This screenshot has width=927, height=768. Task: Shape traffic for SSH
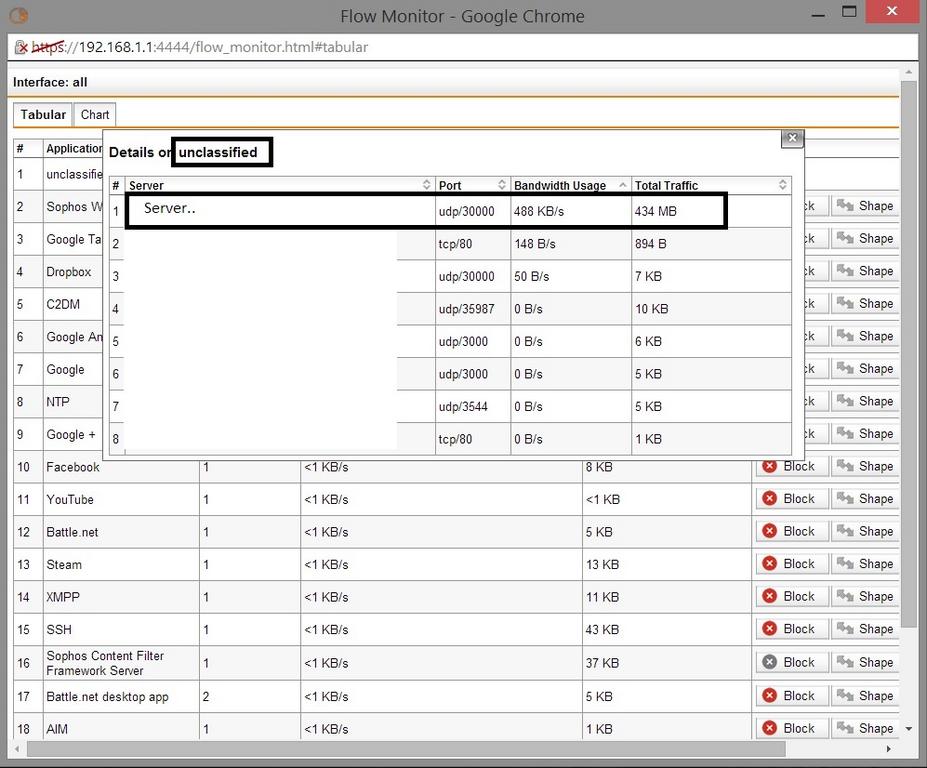(865, 629)
